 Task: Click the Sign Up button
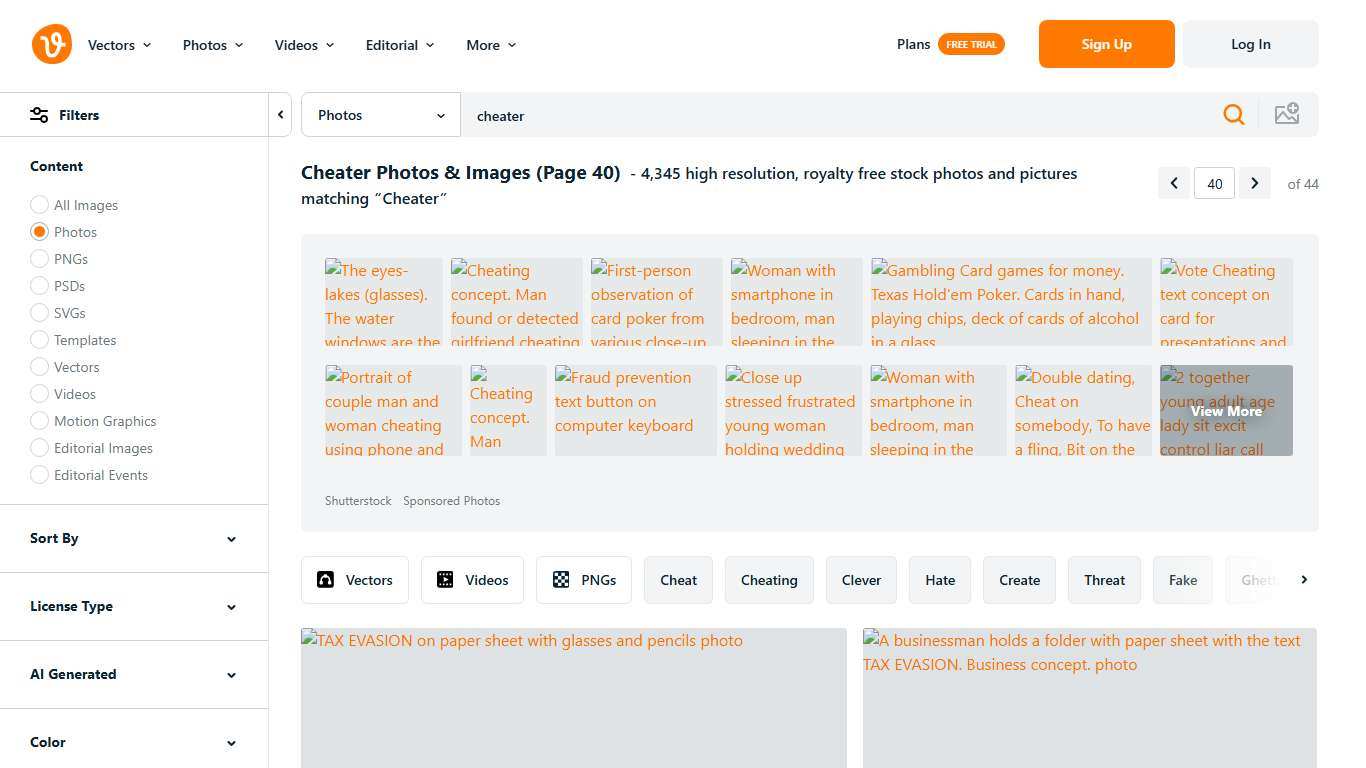pos(1106,44)
